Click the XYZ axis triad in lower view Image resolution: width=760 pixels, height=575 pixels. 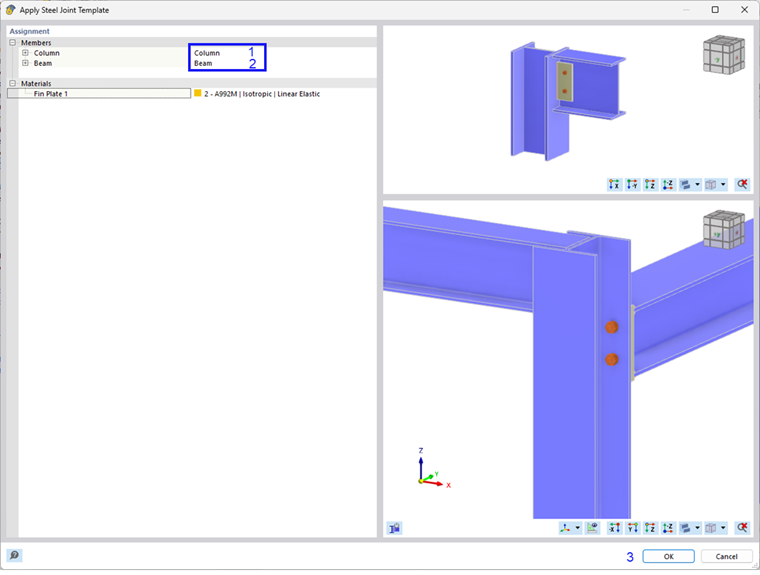click(433, 468)
